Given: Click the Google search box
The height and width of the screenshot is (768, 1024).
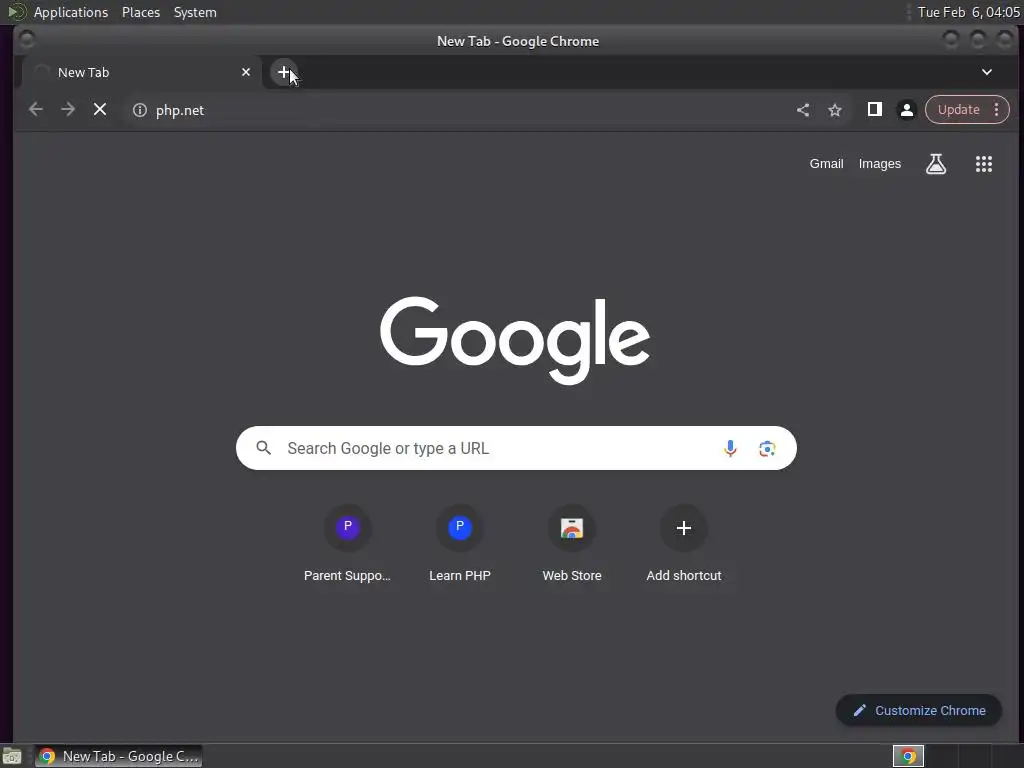Looking at the screenshot, I should coord(516,448).
